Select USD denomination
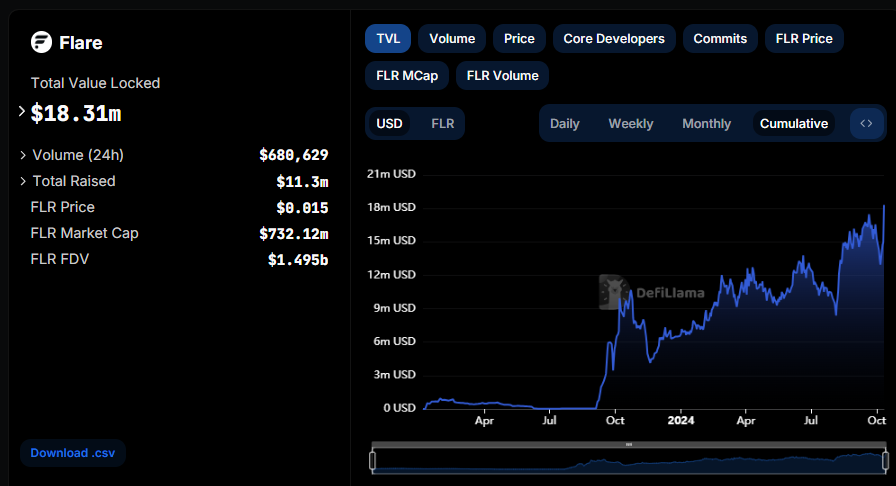This screenshot has width=896, height=486. click(x=389, y=124)
